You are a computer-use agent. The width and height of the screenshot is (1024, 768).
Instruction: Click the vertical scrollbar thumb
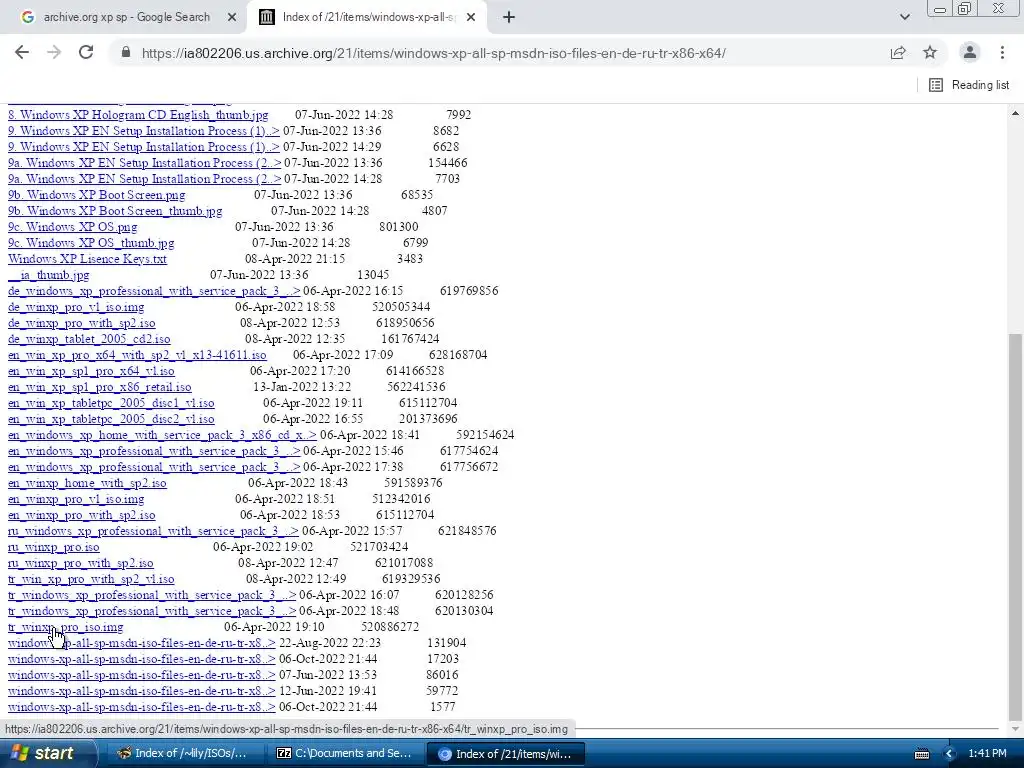point(1015,526)
